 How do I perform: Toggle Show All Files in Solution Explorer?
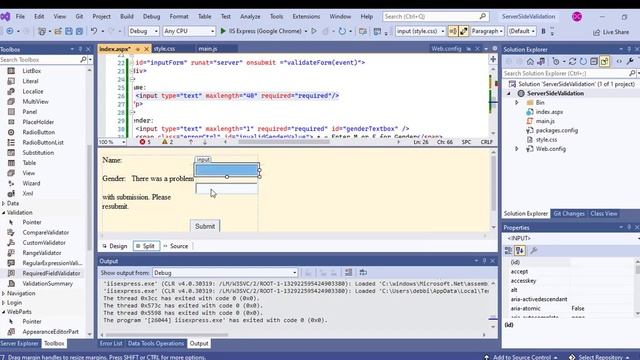[x=604, y=62]
